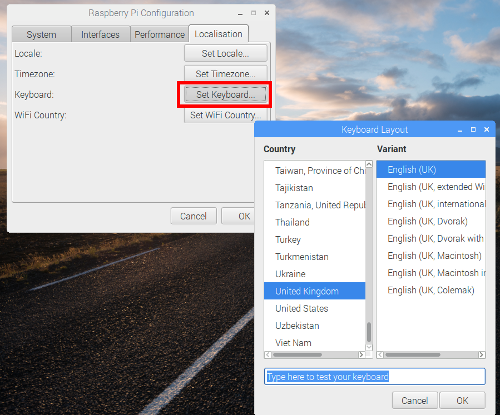Click the Country list scroll-down arrow
The width and height of the screenshot is (500, 415).
point(369,347)
